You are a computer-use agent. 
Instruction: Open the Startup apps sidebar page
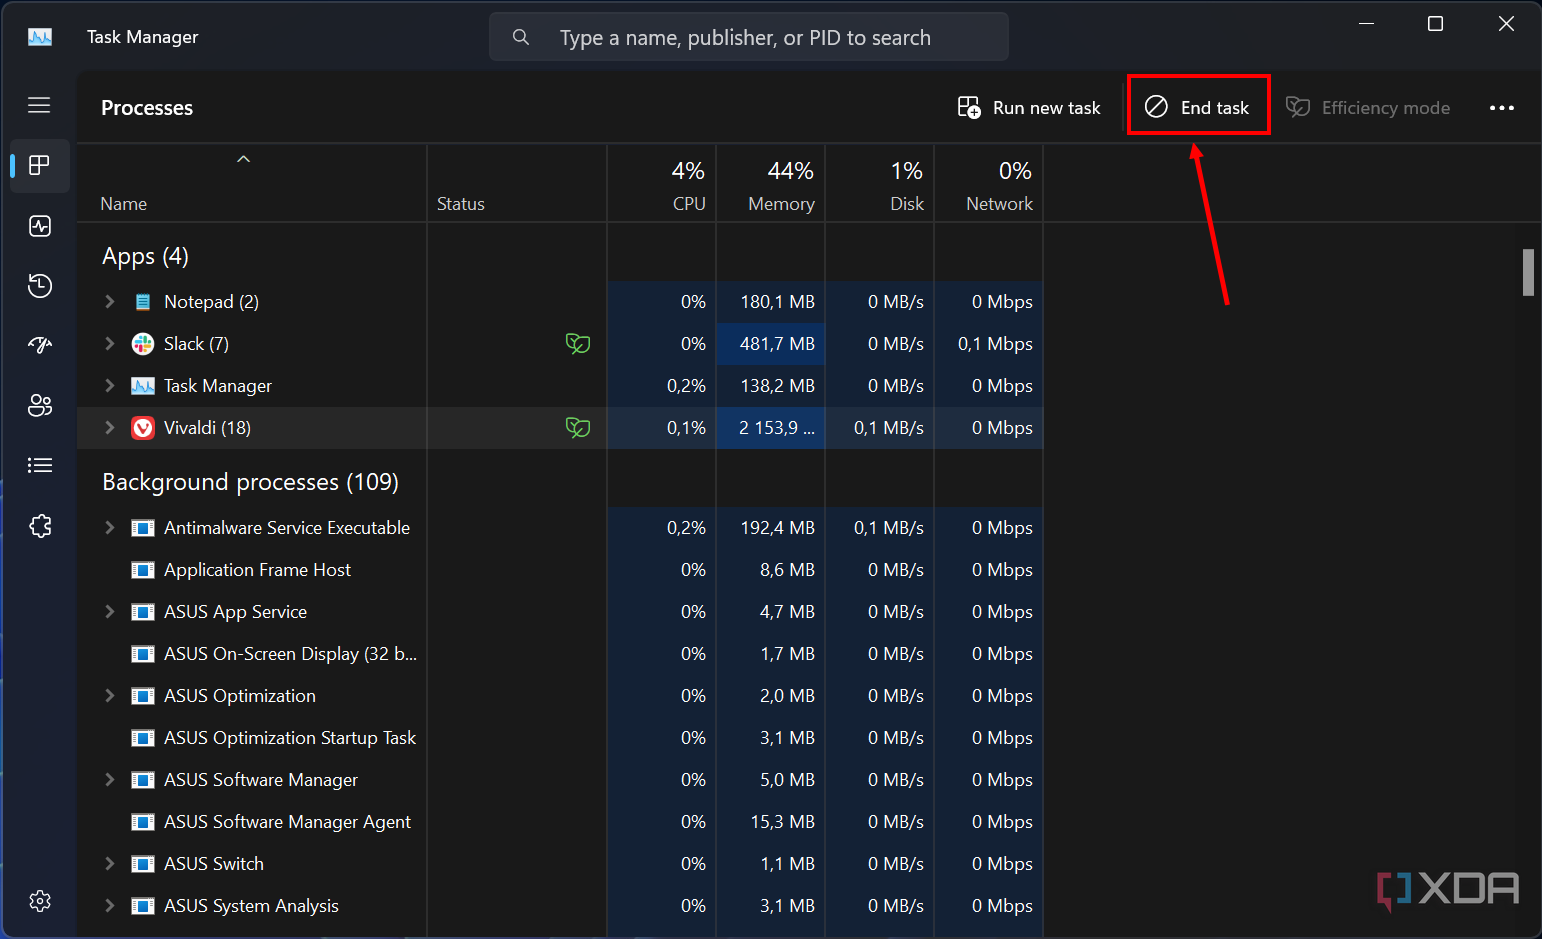40,345
